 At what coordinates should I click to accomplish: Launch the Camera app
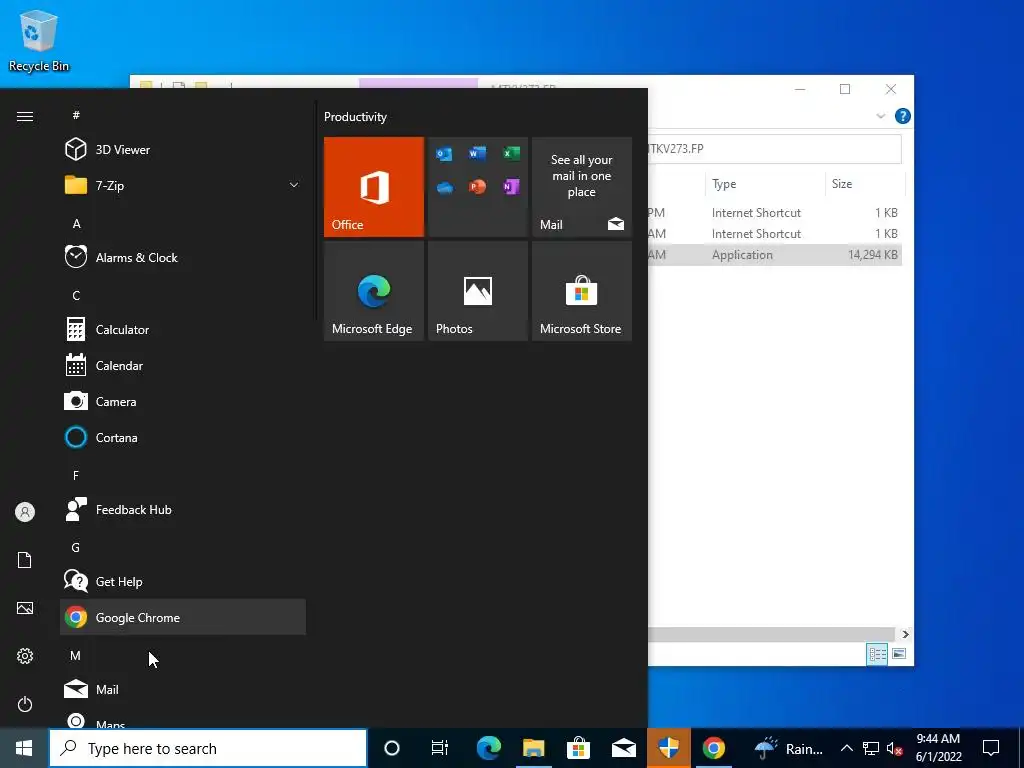coord(183,402)
